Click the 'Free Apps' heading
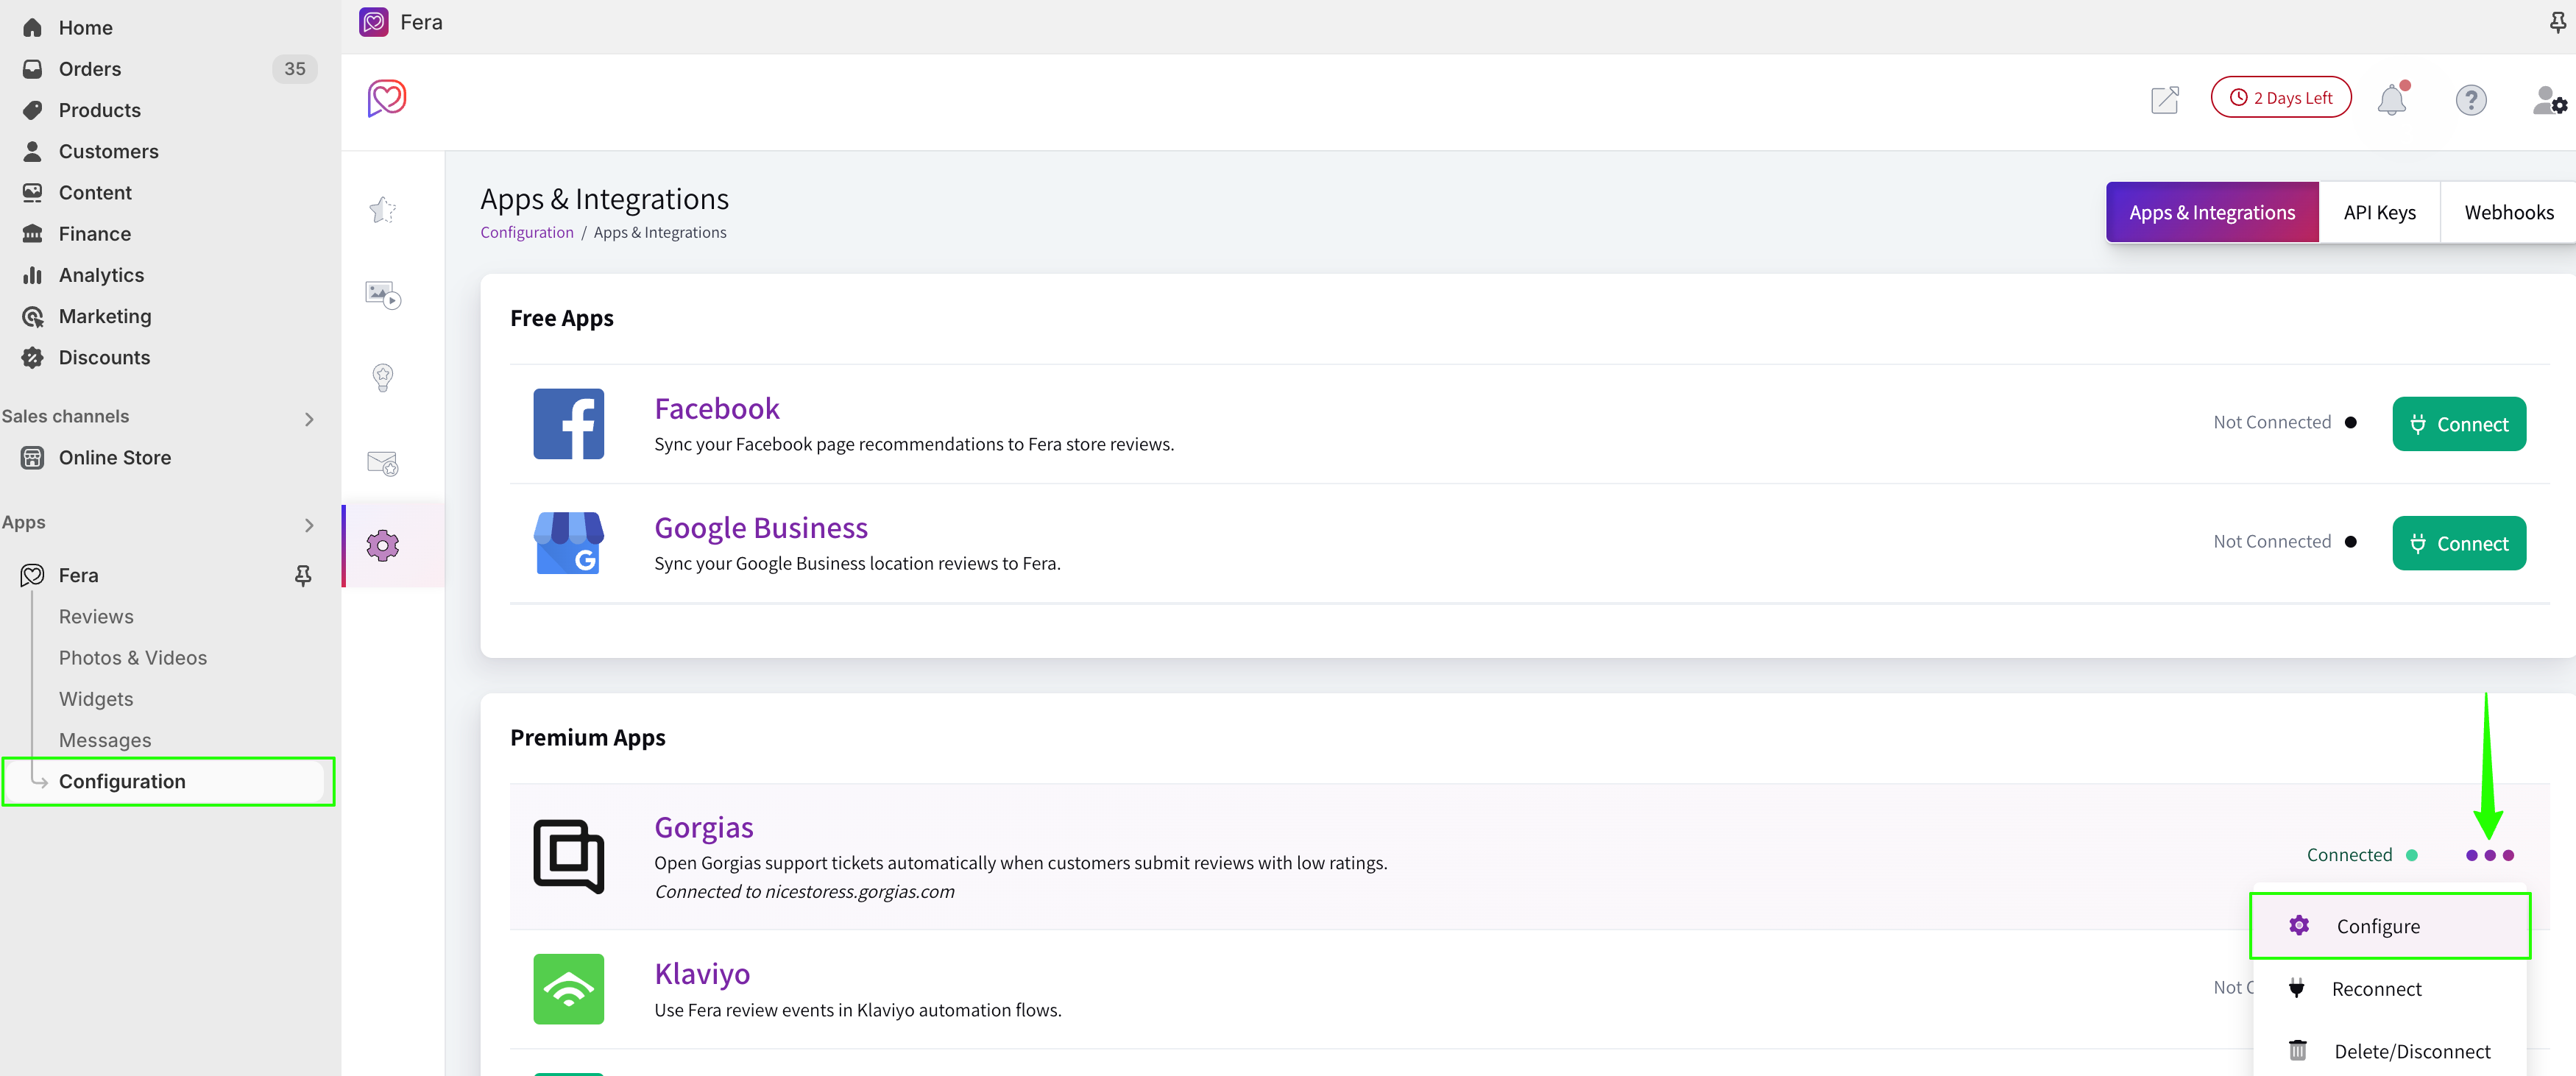This screenshot has width=2576, height=1076. tap(561, 318)
